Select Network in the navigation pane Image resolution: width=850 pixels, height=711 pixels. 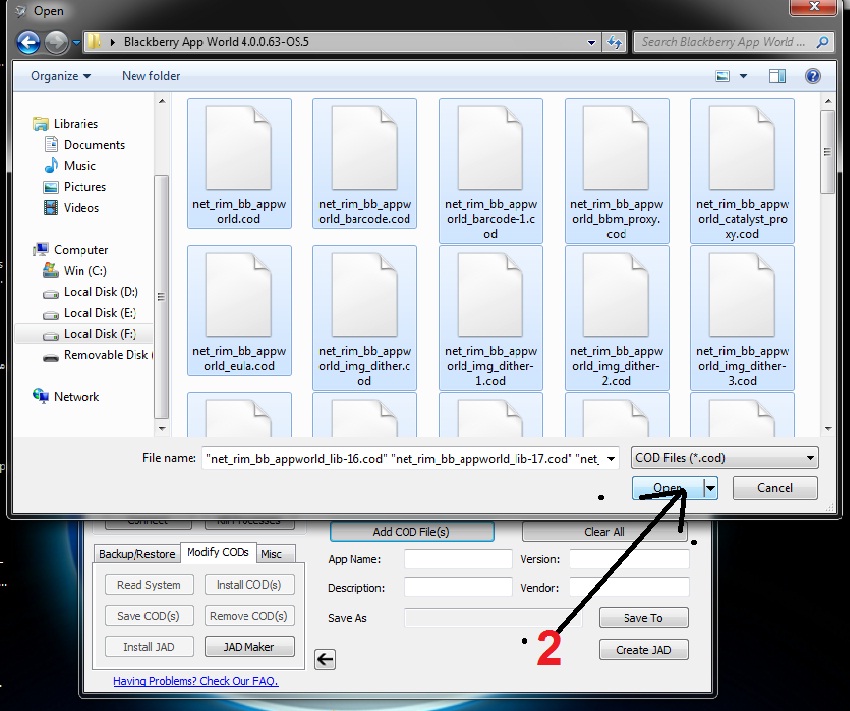click(66, 397)
